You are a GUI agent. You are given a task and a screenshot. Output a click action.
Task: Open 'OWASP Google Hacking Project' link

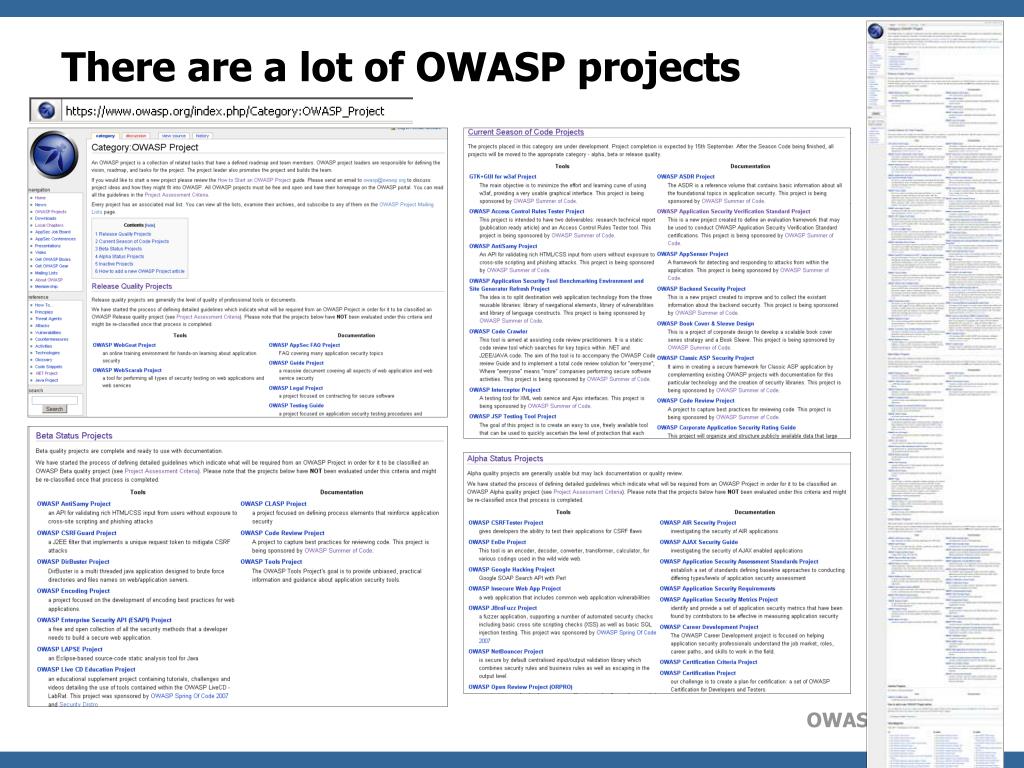point(511,569)
